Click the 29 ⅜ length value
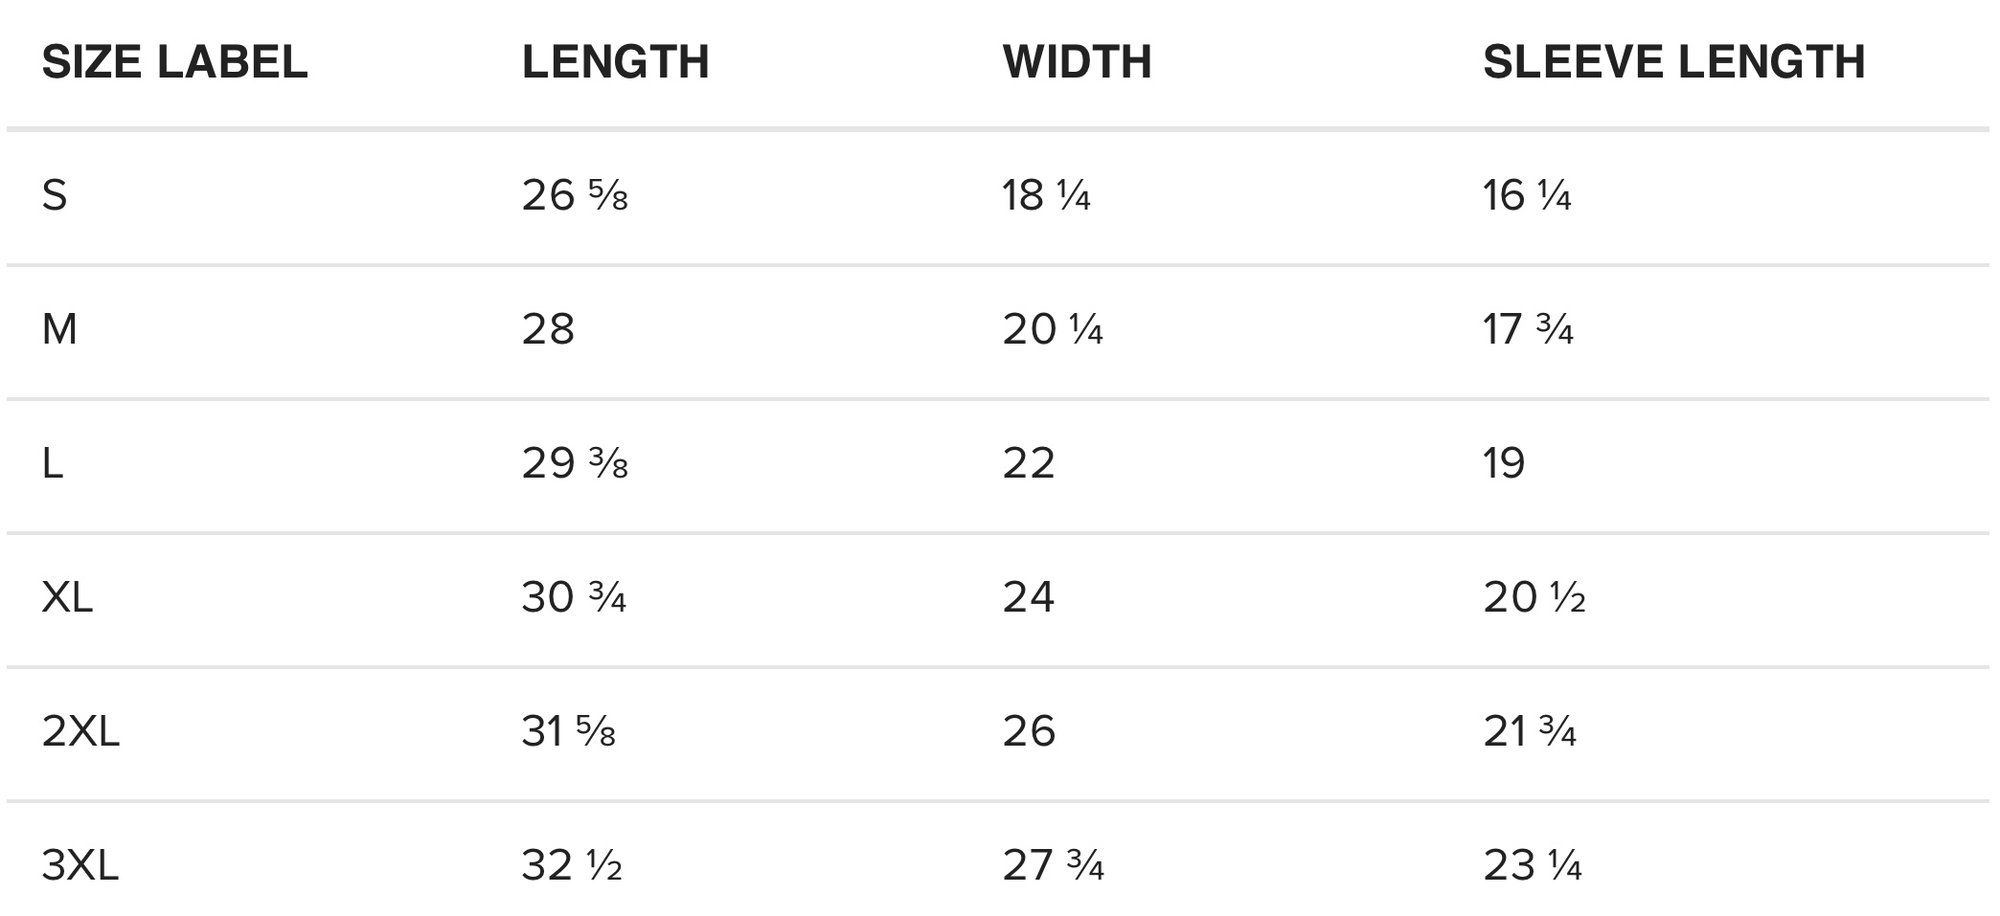 click(x=574, y=463)
